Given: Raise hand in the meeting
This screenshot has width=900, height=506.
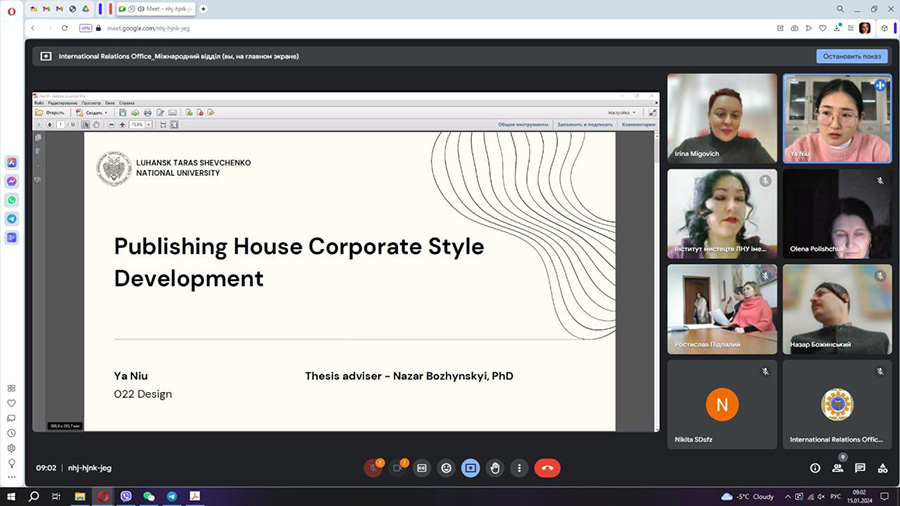Looking at the screenshot, I should click(x=495, y=467).
